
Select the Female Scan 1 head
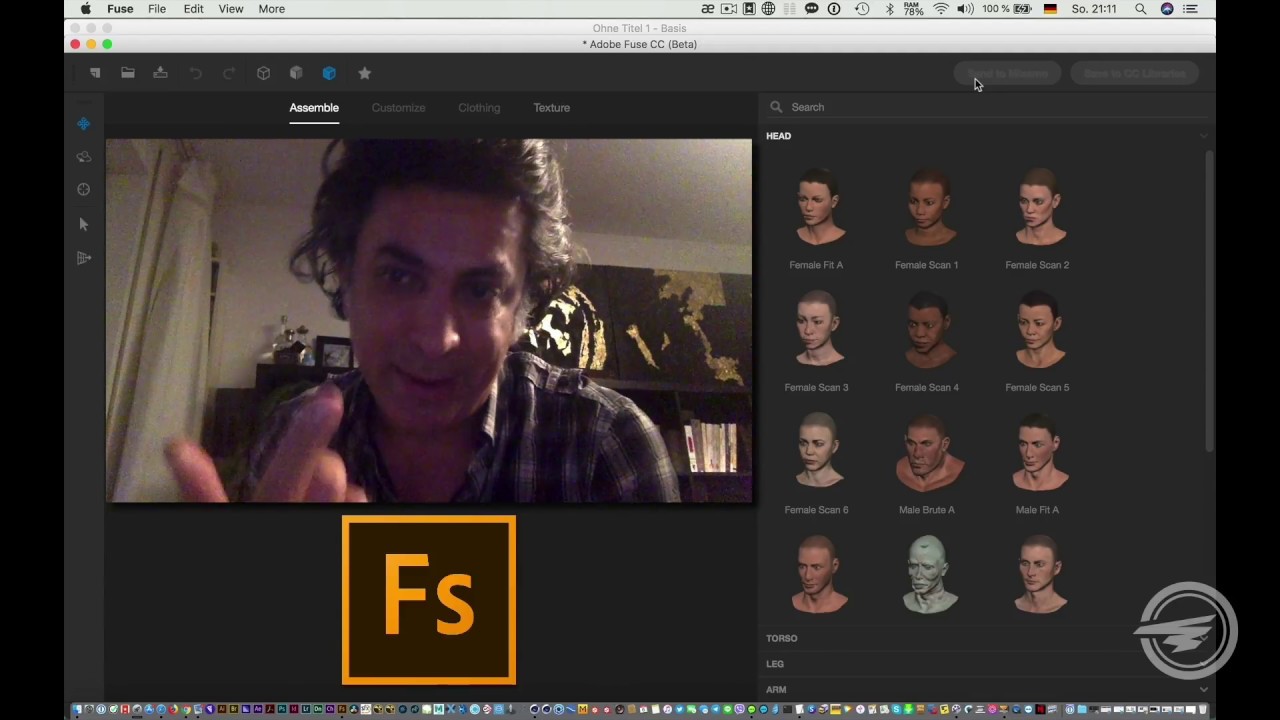[x=928, y=208]
